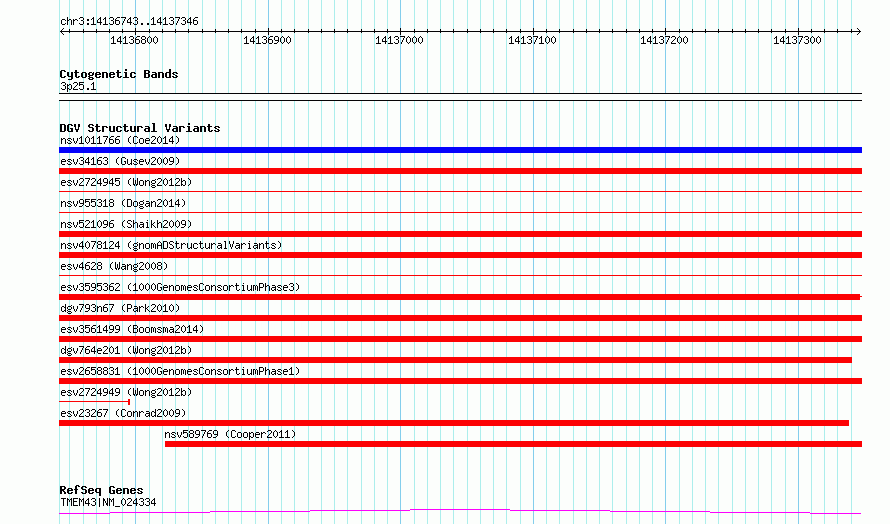Click the Cytogenetic Bands track title
Viewport: 890px width, 524px height.
click(119, 74)
